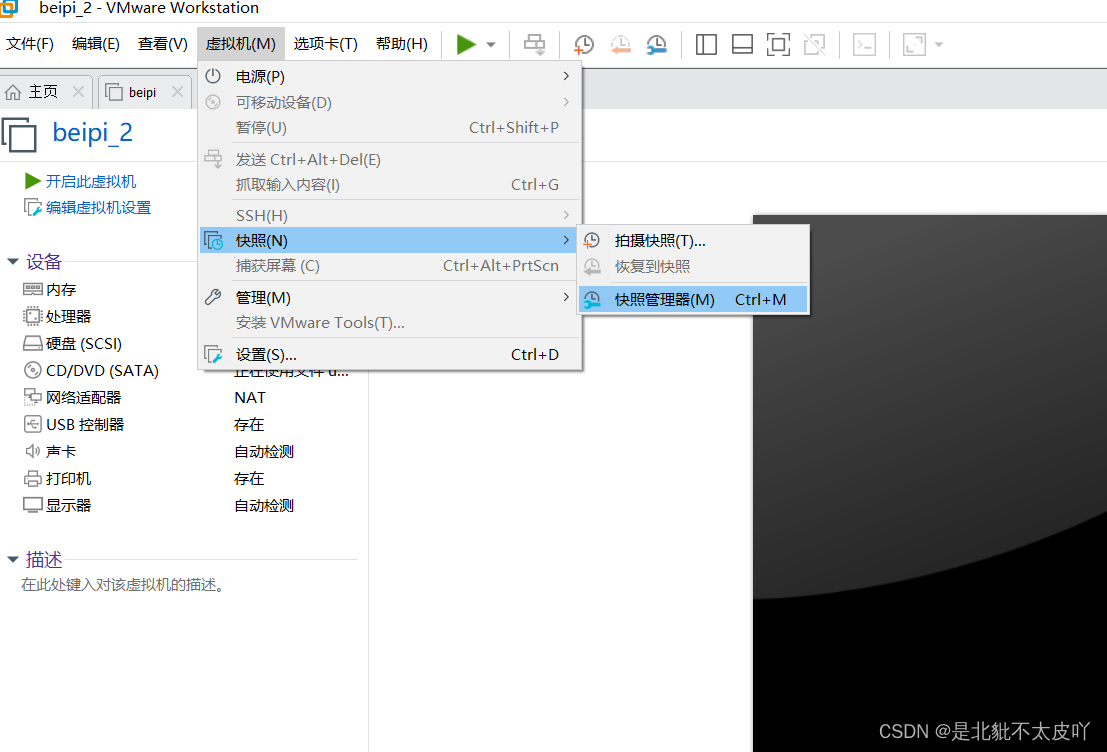
Task: Click the 电源 power icon in menu
Action: (x=213, y=76)
